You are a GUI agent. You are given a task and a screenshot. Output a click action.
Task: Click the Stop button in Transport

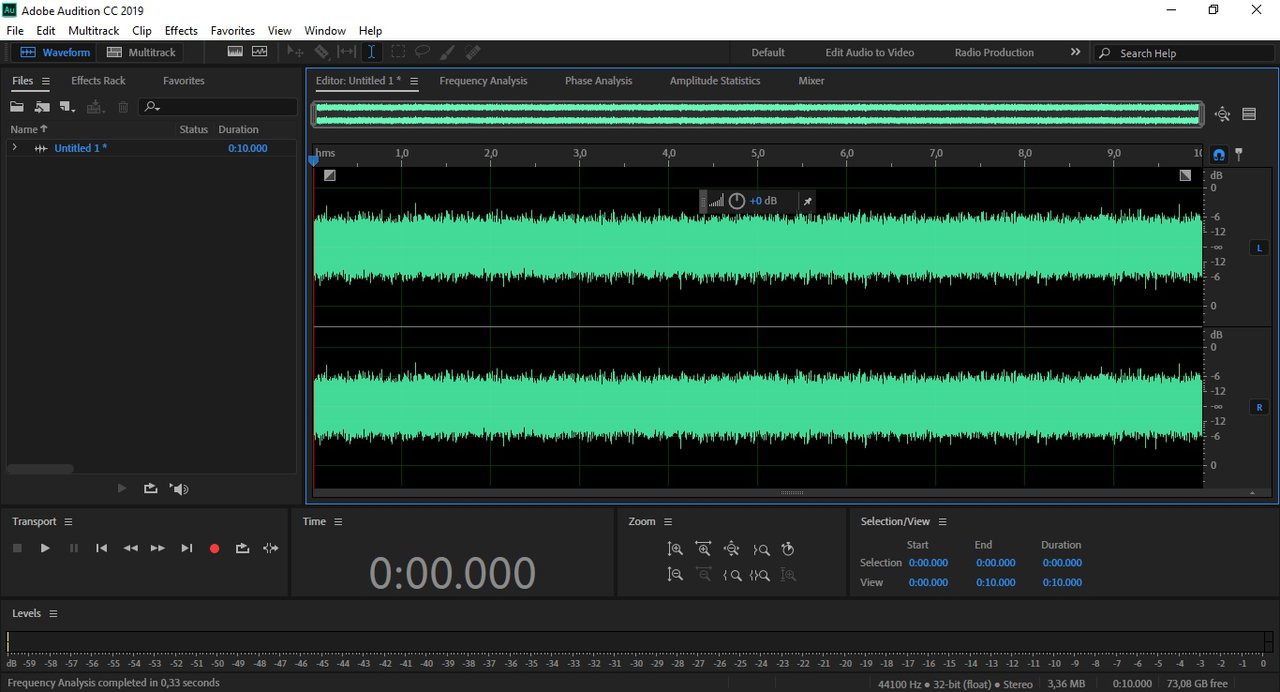click(17, 548)
